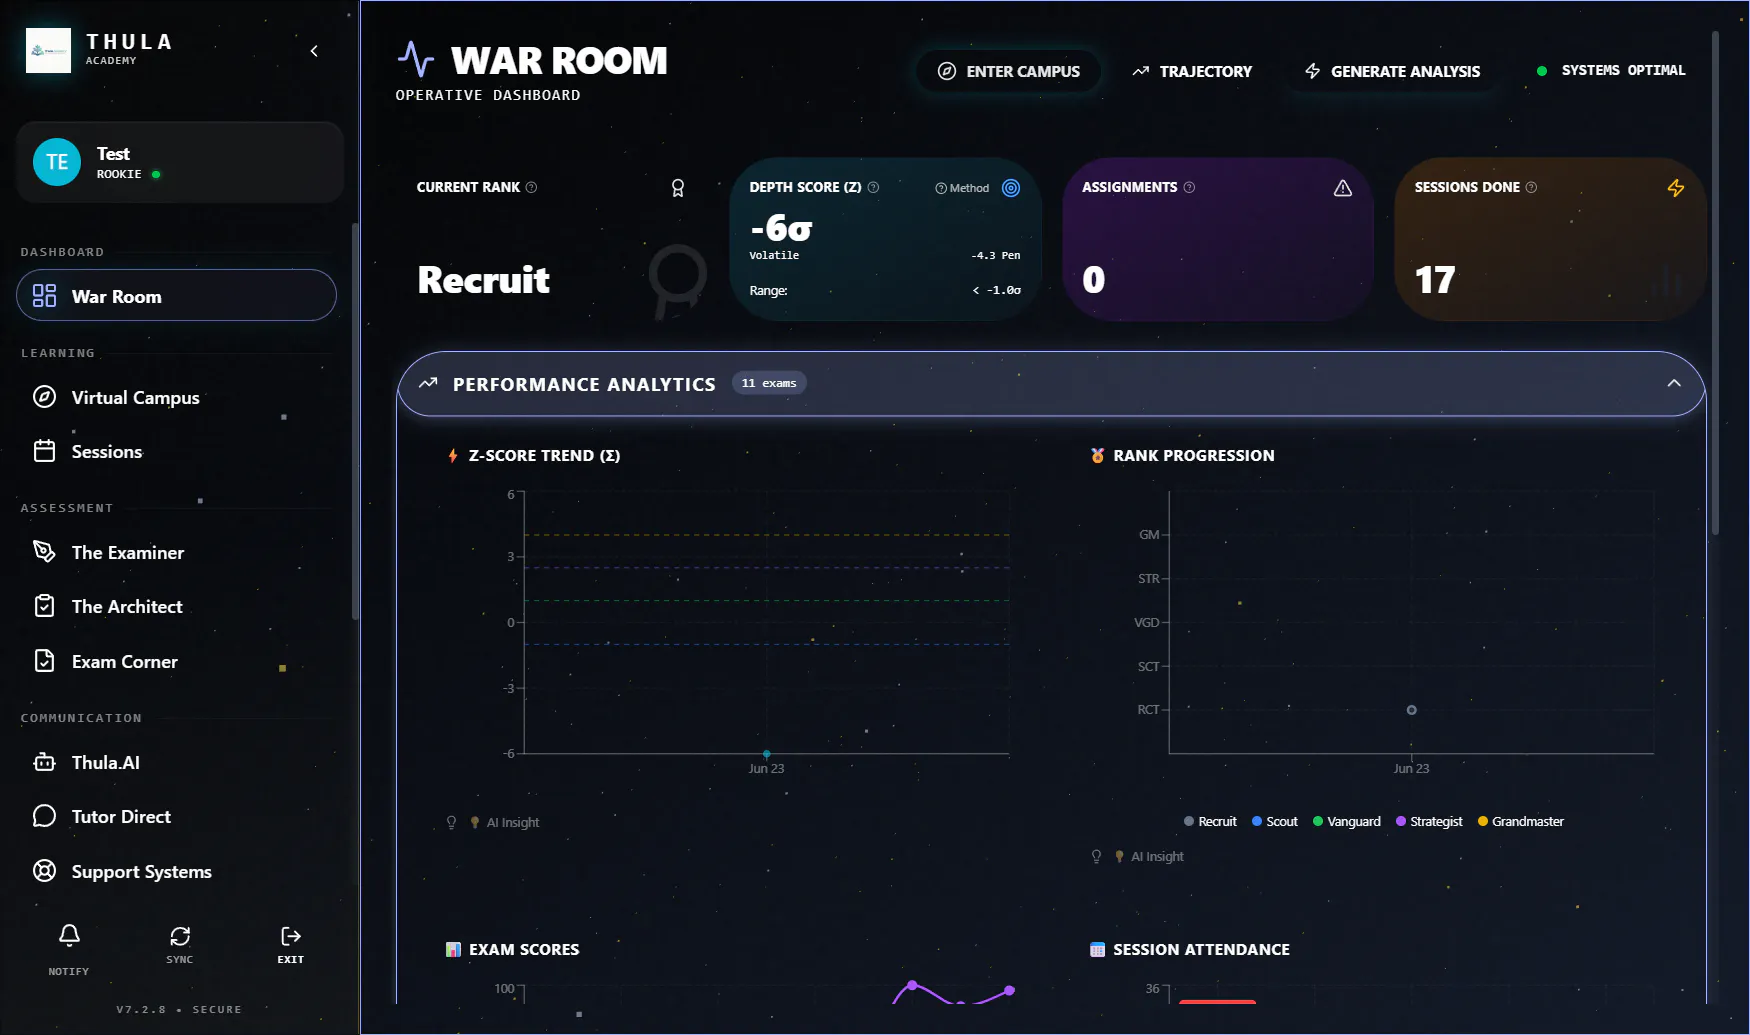Click the Sessions calendar icon

(x=44, y=451)
